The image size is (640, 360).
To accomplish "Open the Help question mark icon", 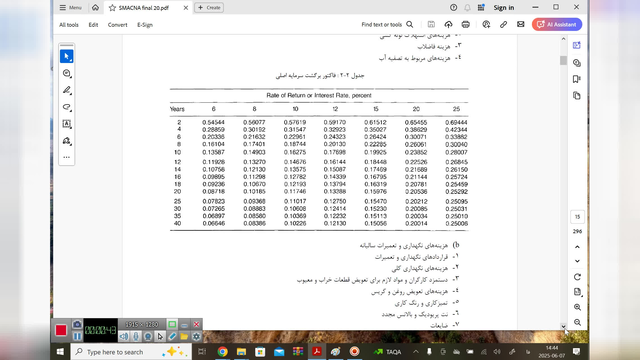I will coord(453,7).
